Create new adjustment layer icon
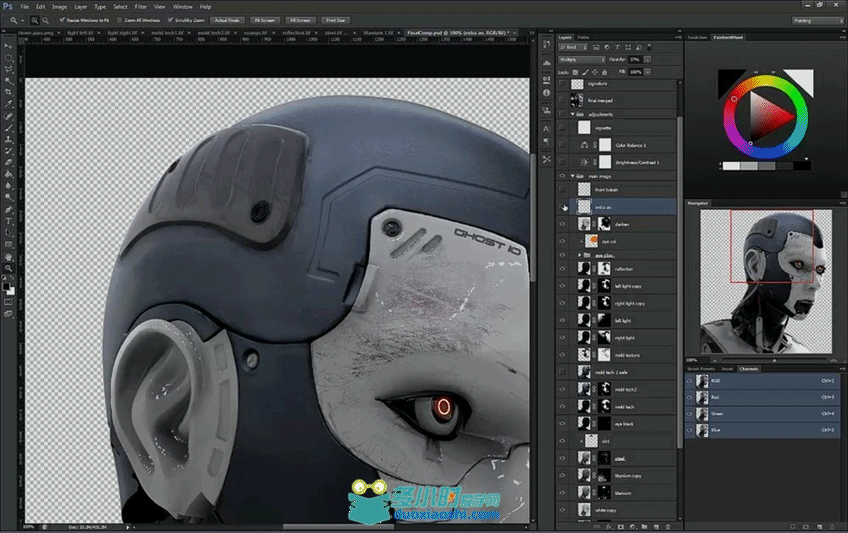The height and width of the screenshot is (533, 848). pos(632,527)
